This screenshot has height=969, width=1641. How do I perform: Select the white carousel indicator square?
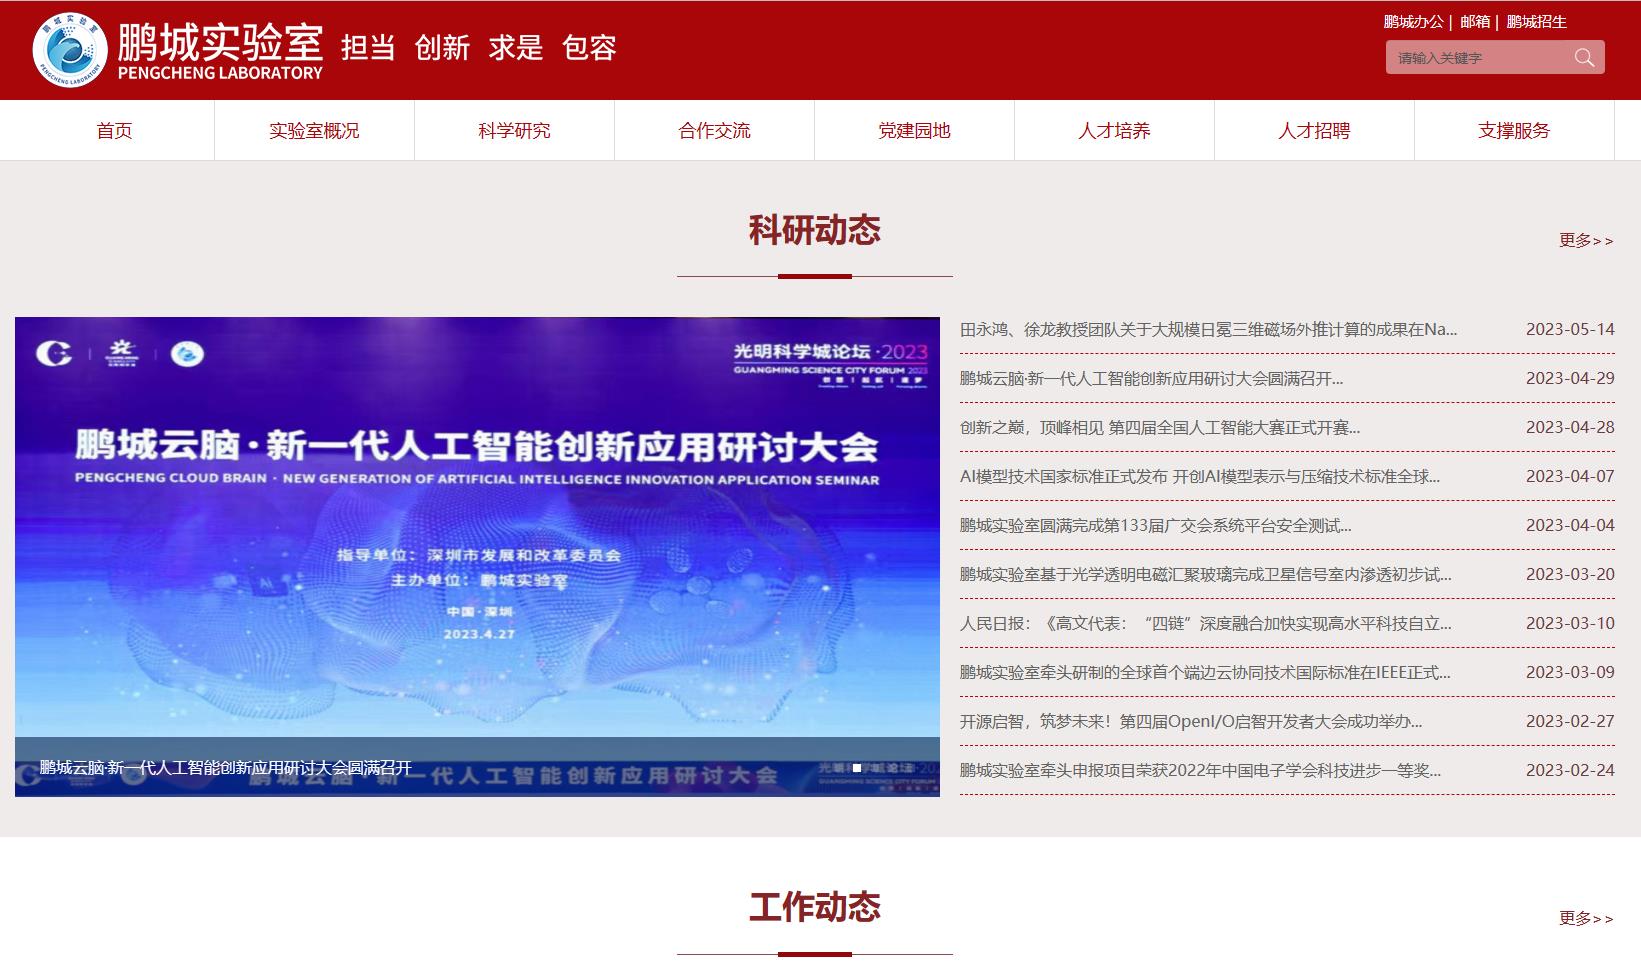[857, 768]
